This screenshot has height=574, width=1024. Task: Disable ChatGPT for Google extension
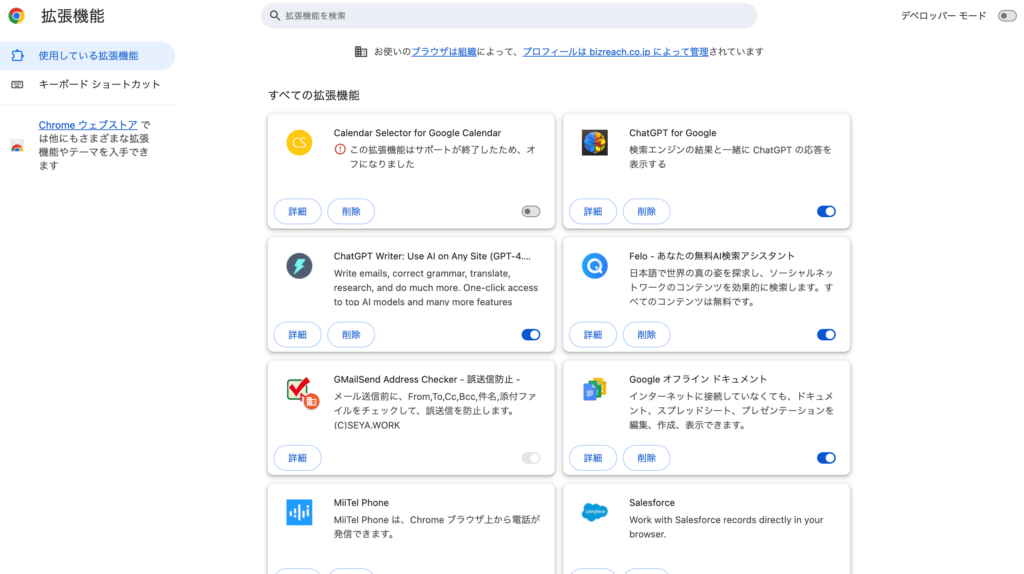click(x=826, y=212)
